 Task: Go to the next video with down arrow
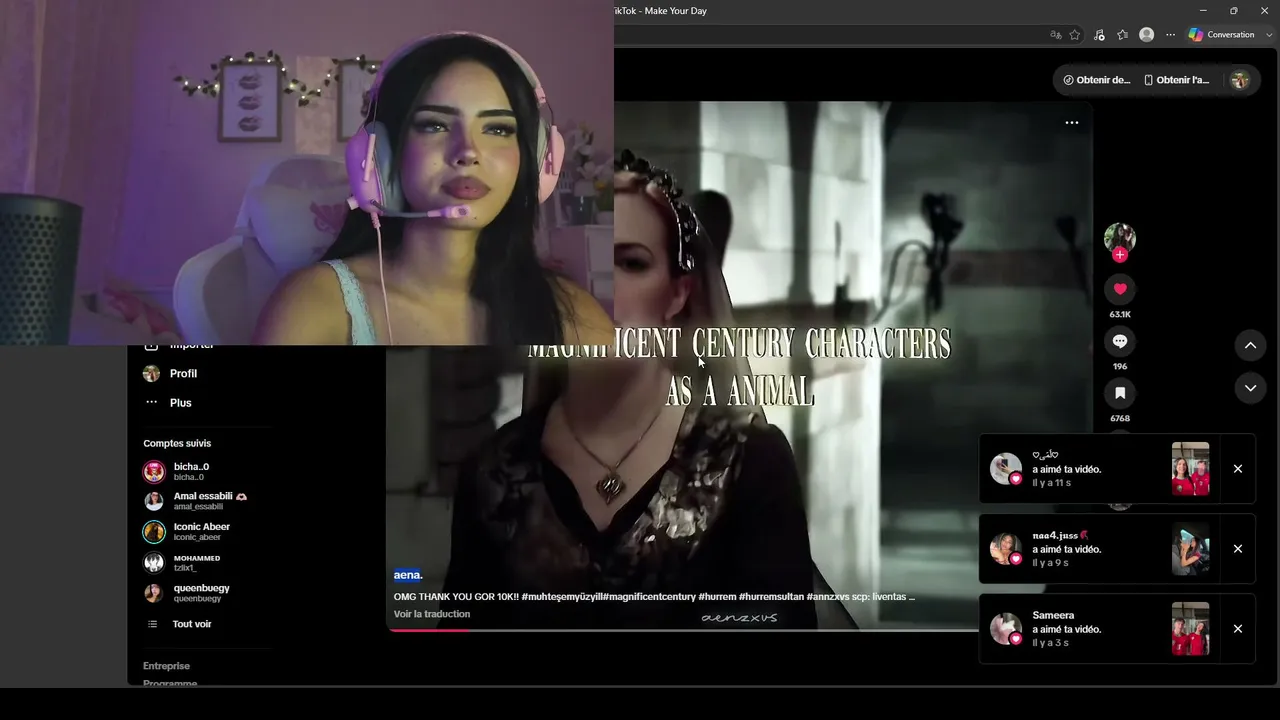(x=1250, y=388)
